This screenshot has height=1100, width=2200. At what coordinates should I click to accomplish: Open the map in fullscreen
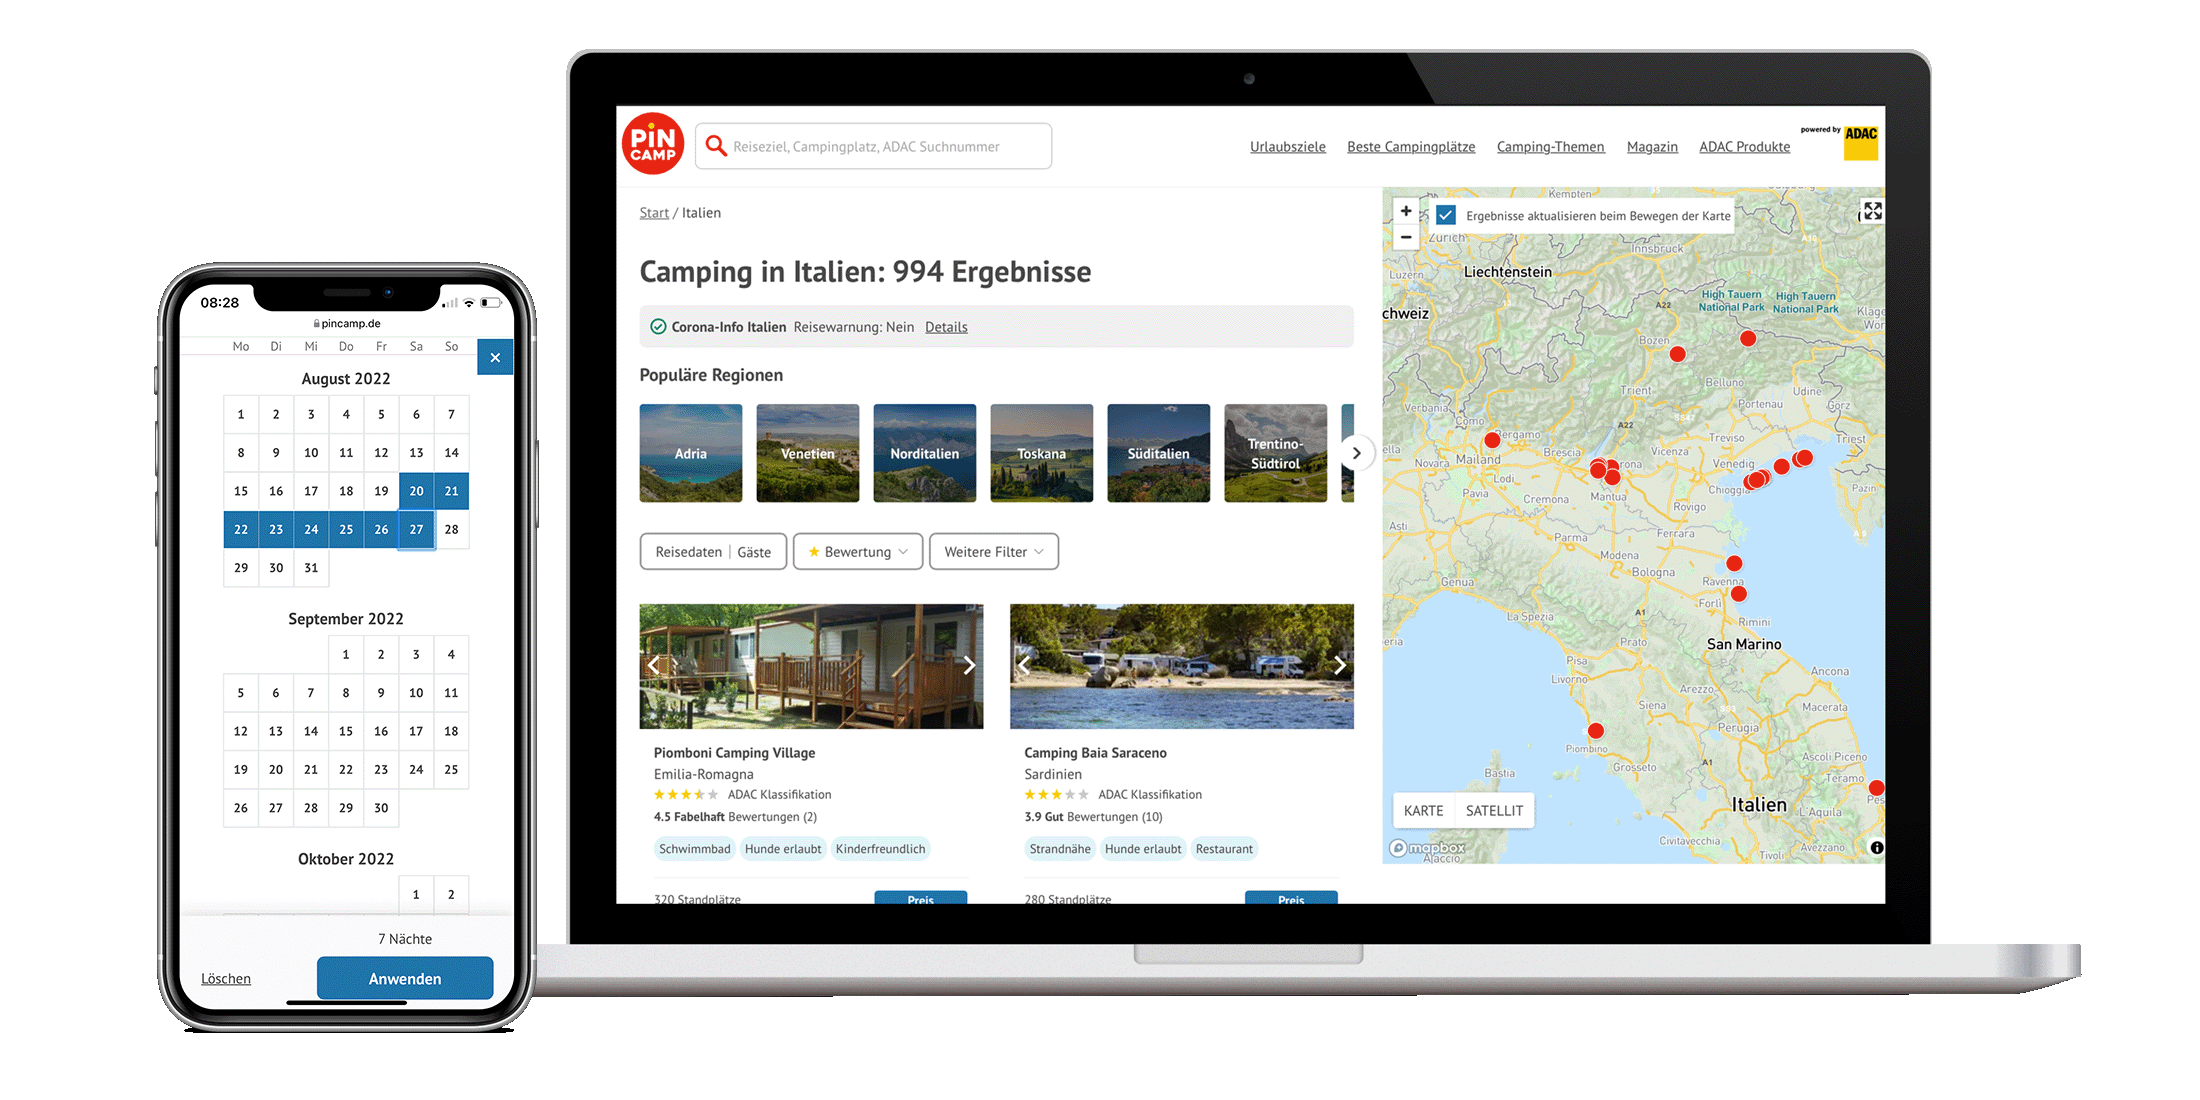(x=1872, y=211)
